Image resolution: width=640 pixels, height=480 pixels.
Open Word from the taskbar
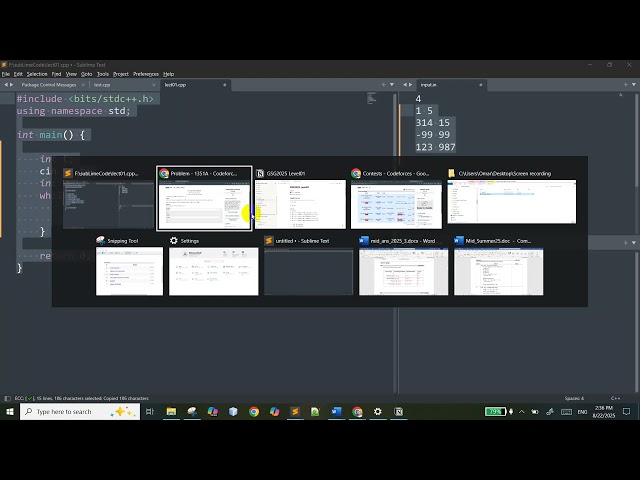[336, 412]
